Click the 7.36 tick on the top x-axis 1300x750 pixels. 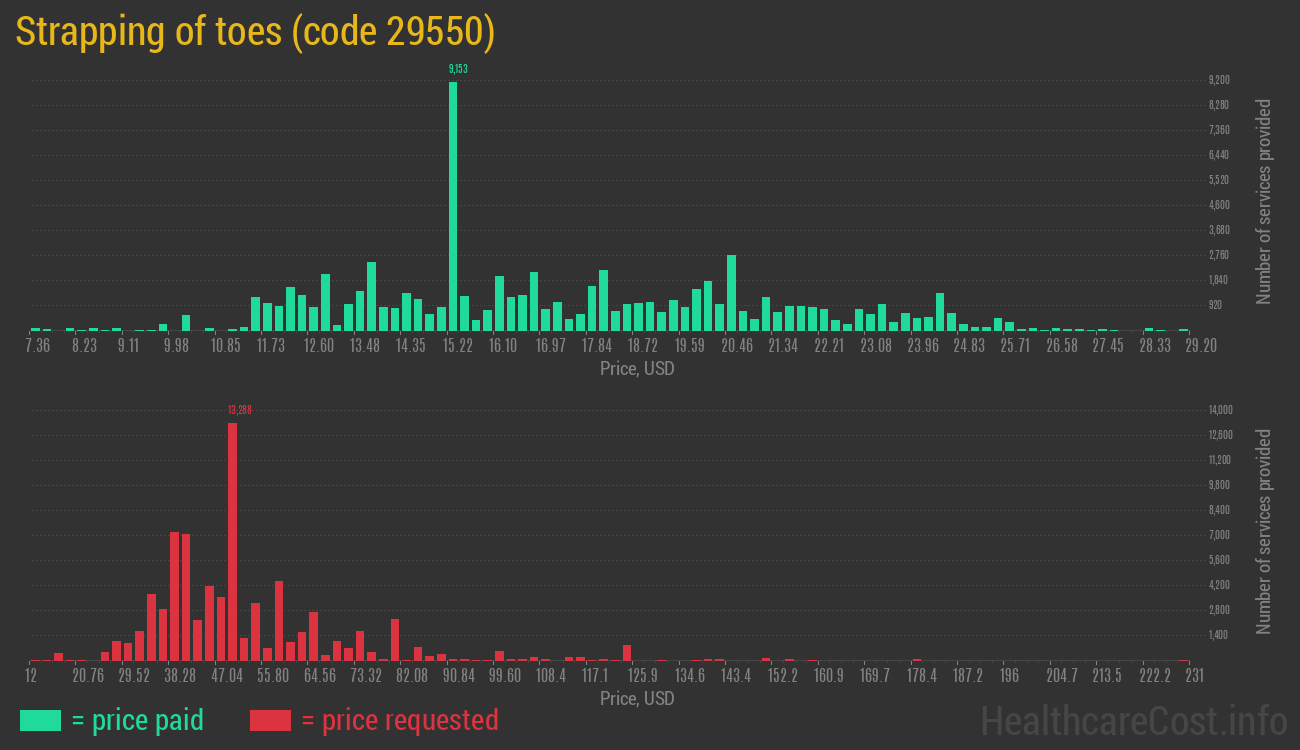[37, 346]
